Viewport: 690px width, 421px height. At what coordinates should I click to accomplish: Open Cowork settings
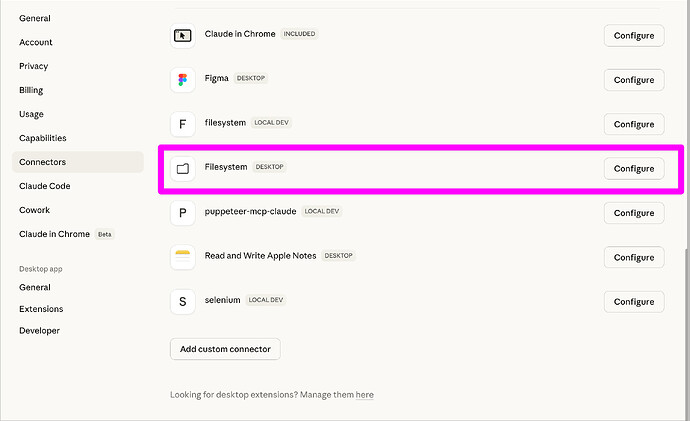coord(34,210)
